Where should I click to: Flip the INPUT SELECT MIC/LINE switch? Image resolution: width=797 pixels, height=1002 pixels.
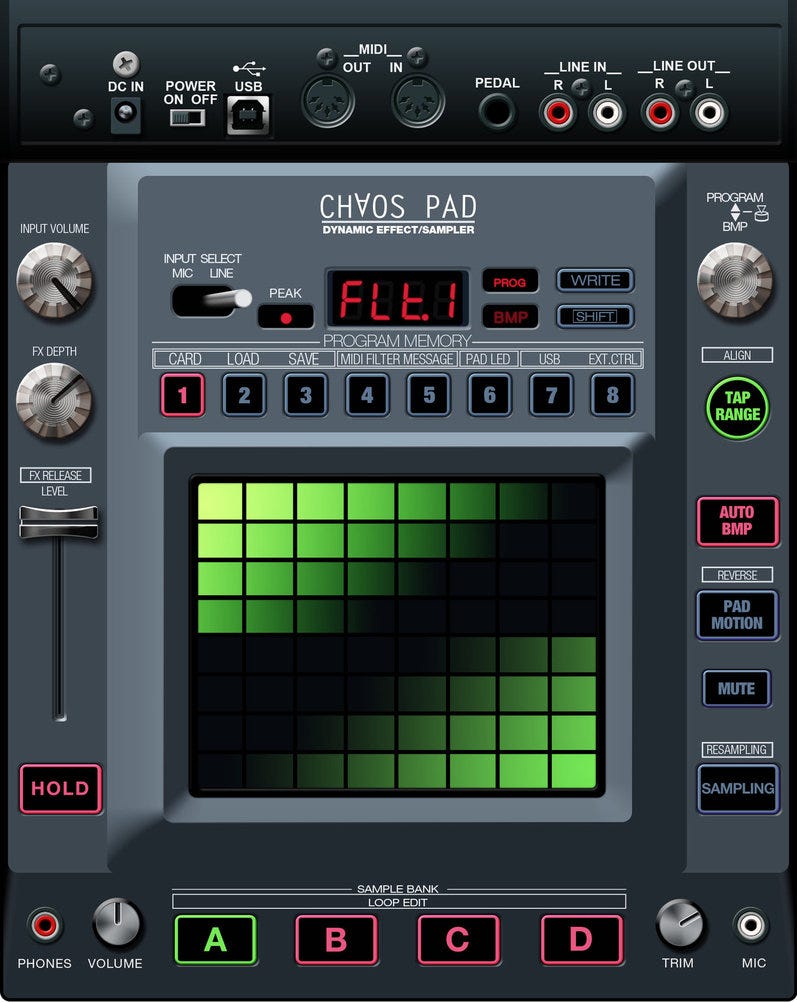click(x=211, y=300)
